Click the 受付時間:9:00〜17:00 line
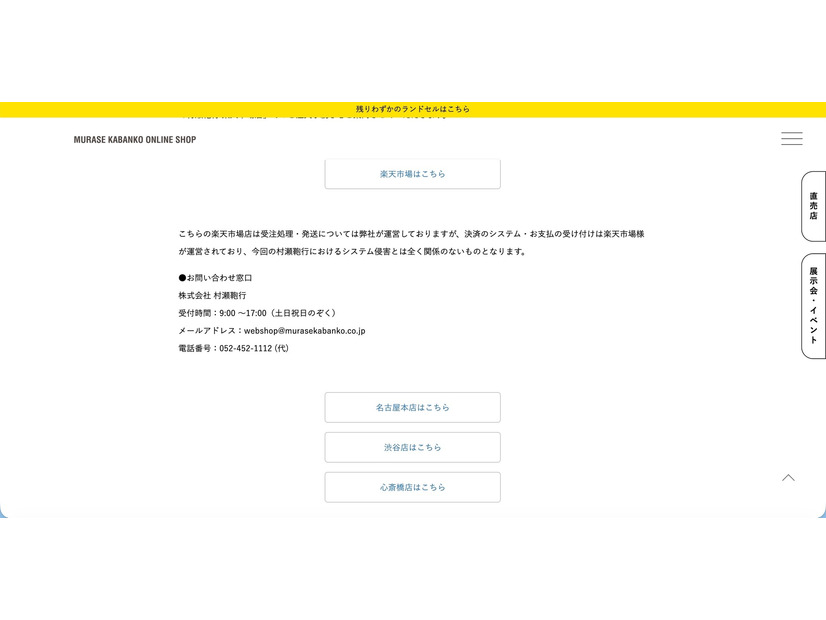 coord(257,313)
